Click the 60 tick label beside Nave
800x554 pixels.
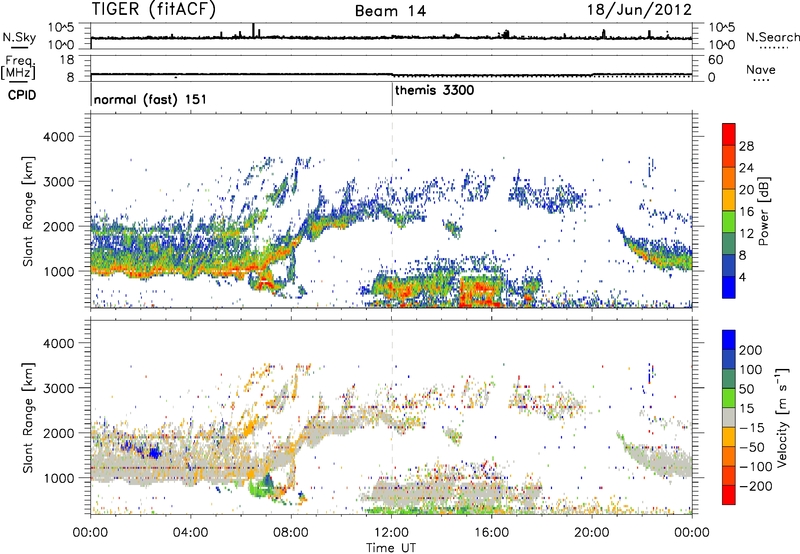tap(715, 60)
